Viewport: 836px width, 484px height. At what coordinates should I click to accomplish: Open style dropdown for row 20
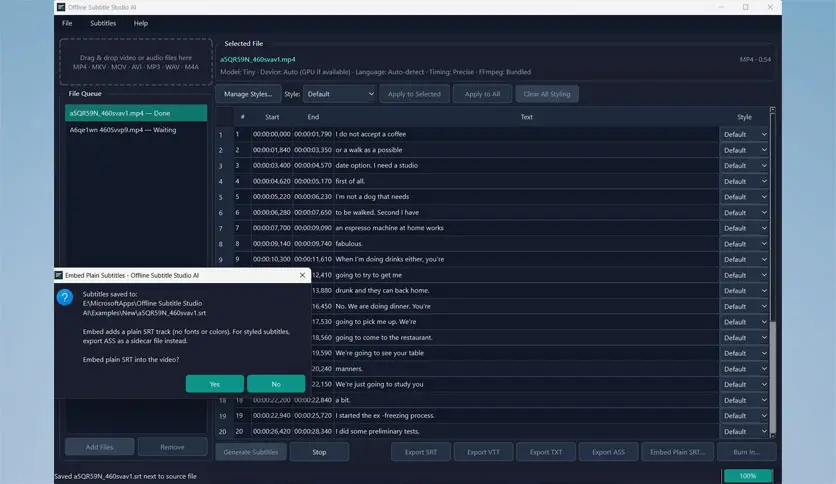click(x=744, y=431)
